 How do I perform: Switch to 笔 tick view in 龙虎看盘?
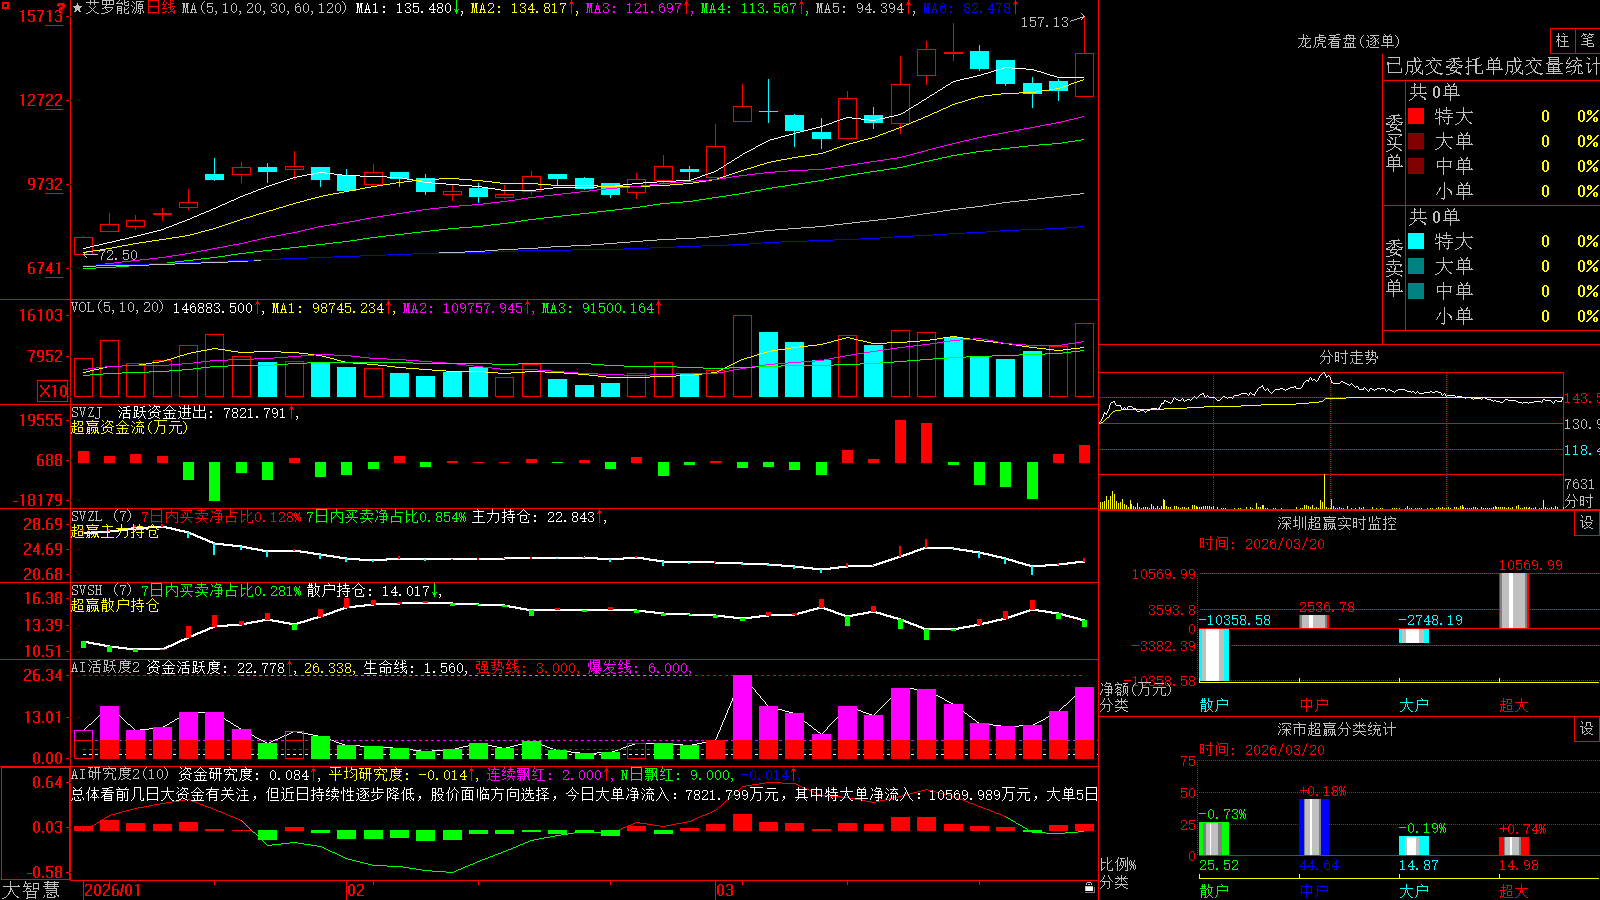pyautogui.click(x=1588, y=40)
